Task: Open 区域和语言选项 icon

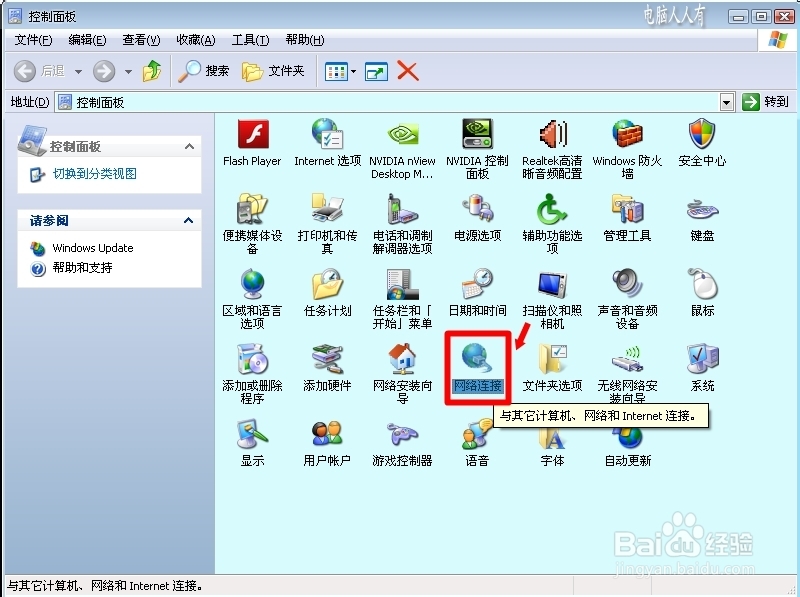Action: [253, 284]
